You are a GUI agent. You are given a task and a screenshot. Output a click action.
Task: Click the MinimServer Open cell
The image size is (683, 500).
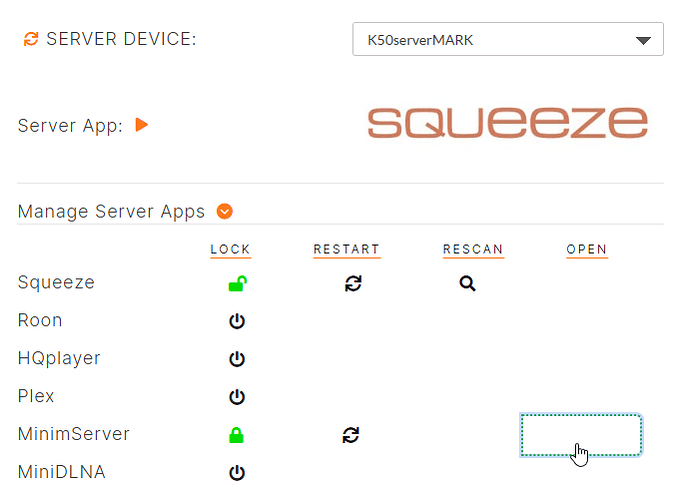point(581,435)
